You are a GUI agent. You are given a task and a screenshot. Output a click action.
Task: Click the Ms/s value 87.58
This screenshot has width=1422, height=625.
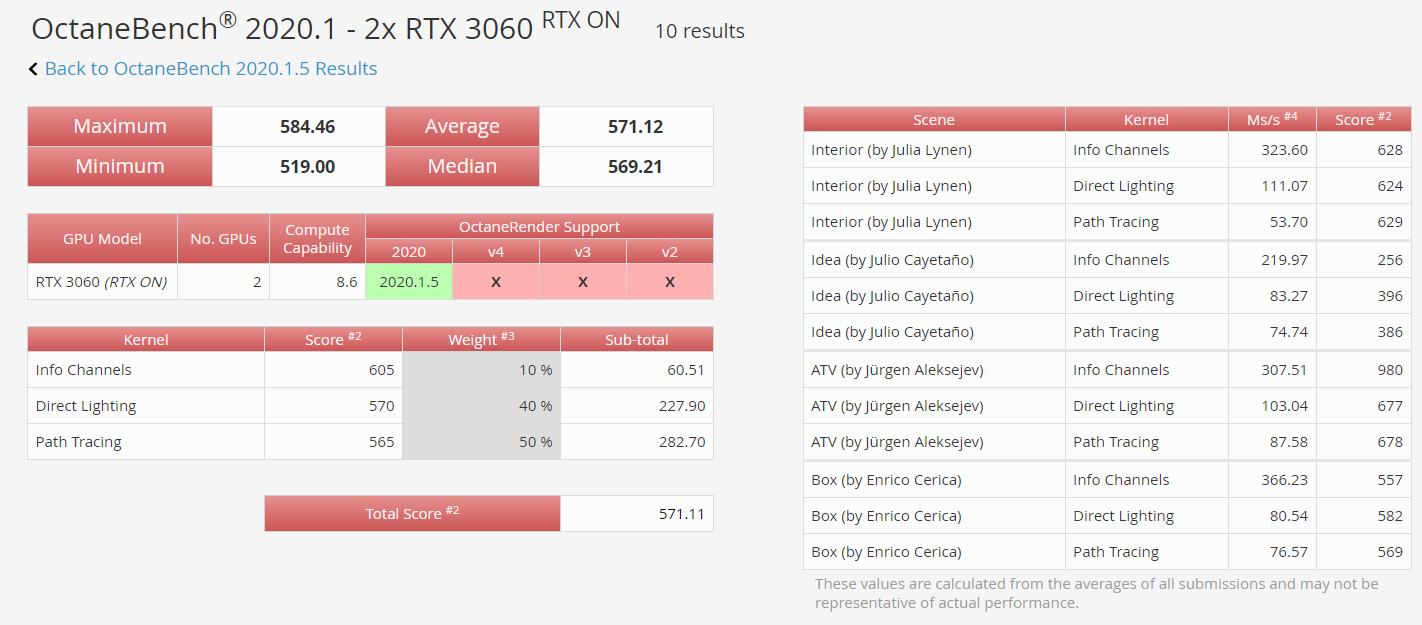coord(1289,442)
